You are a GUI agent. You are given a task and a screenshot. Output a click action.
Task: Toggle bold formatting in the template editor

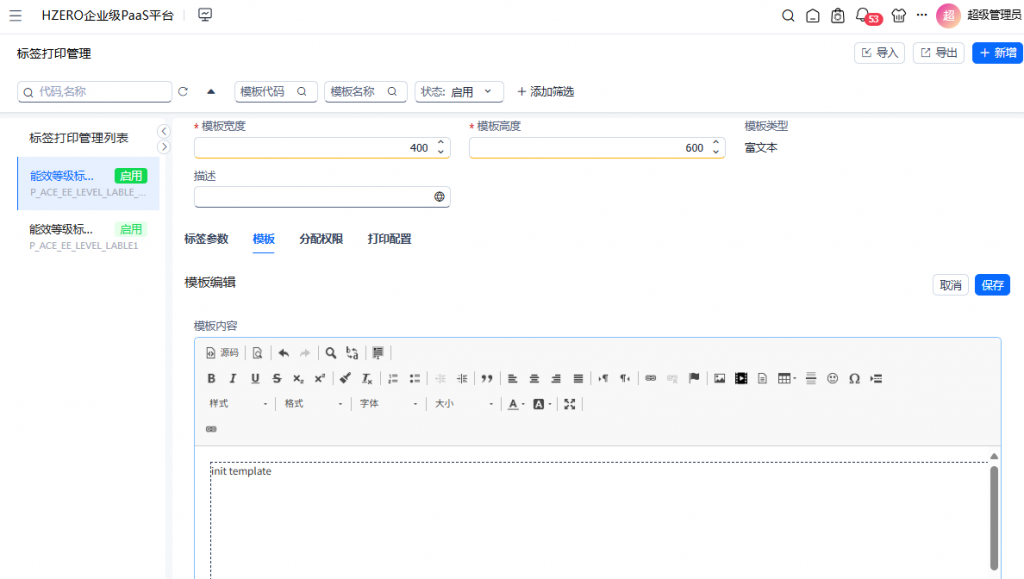click(x=211, y=378)
